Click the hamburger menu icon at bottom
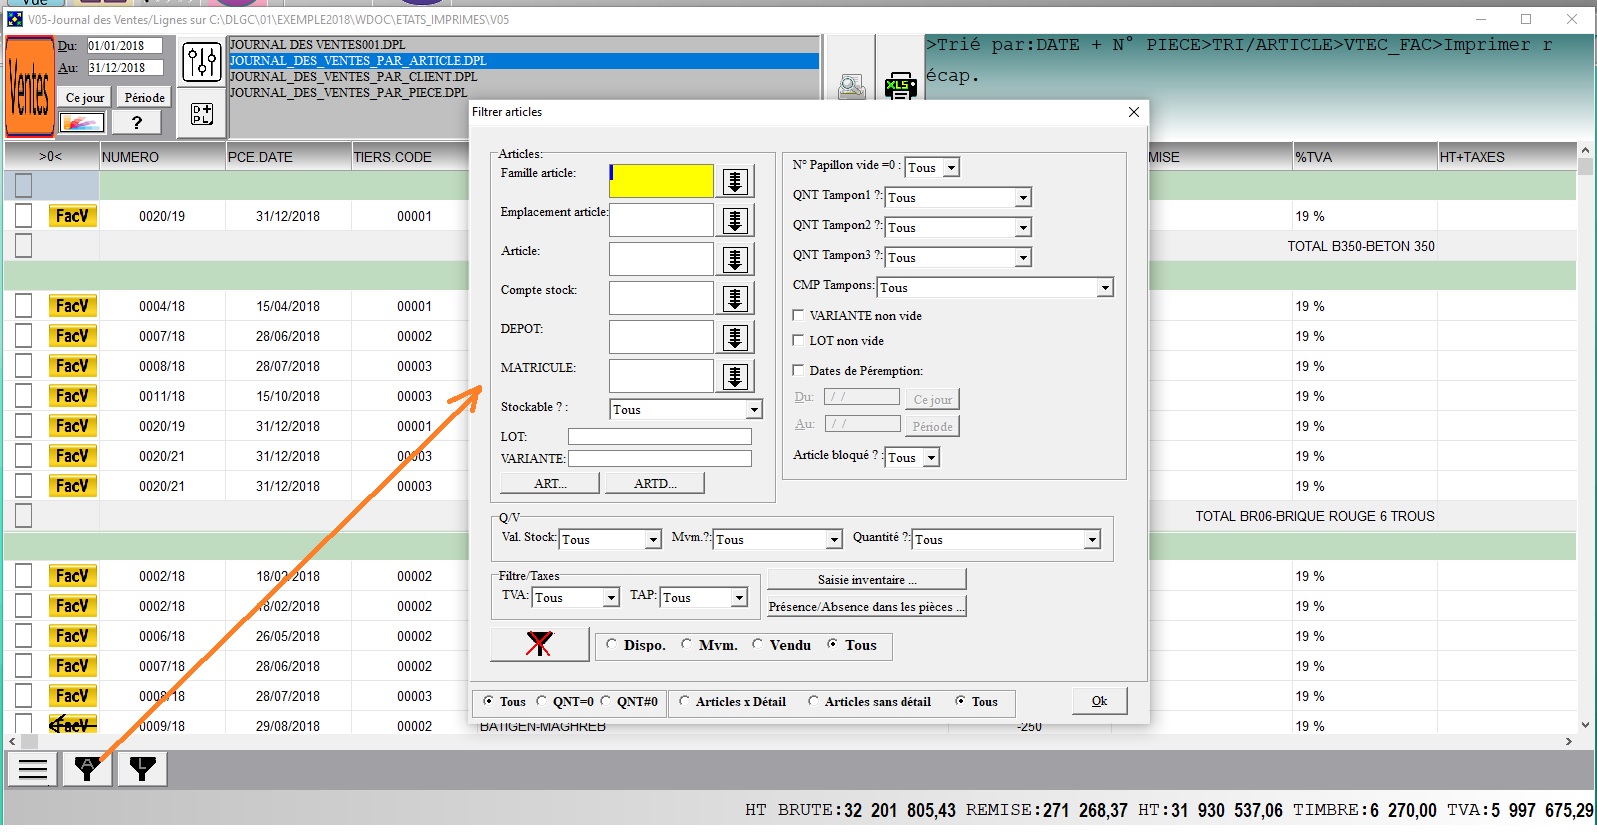Viewport: 1597px width, 835px height. tap(33, 769)
